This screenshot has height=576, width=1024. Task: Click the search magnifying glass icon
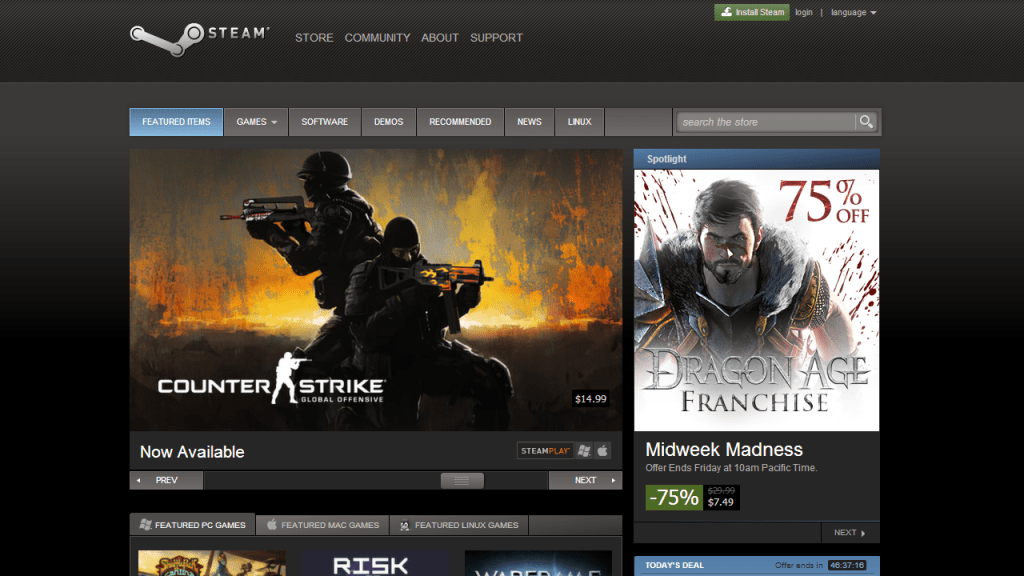(x=866, y=122)
